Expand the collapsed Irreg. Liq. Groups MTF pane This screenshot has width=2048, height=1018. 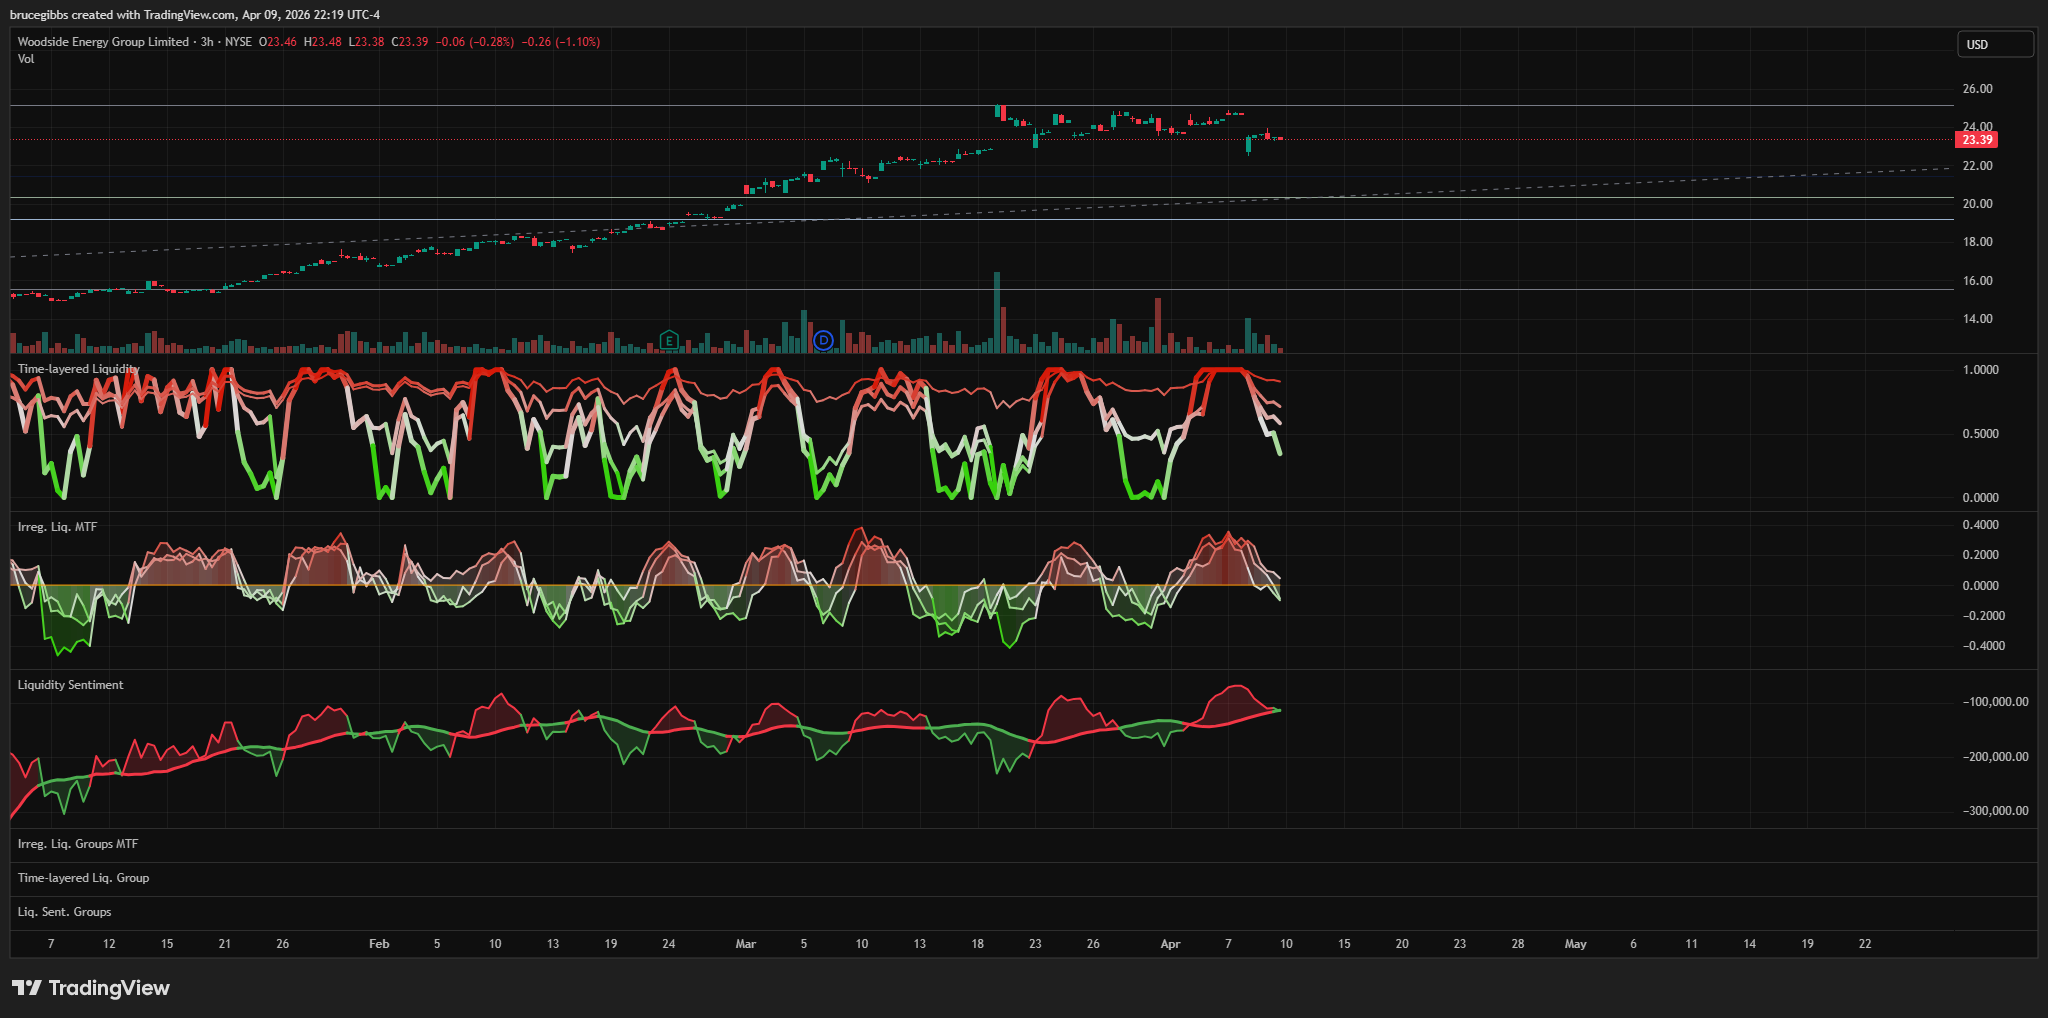click(x=78, y=844)
